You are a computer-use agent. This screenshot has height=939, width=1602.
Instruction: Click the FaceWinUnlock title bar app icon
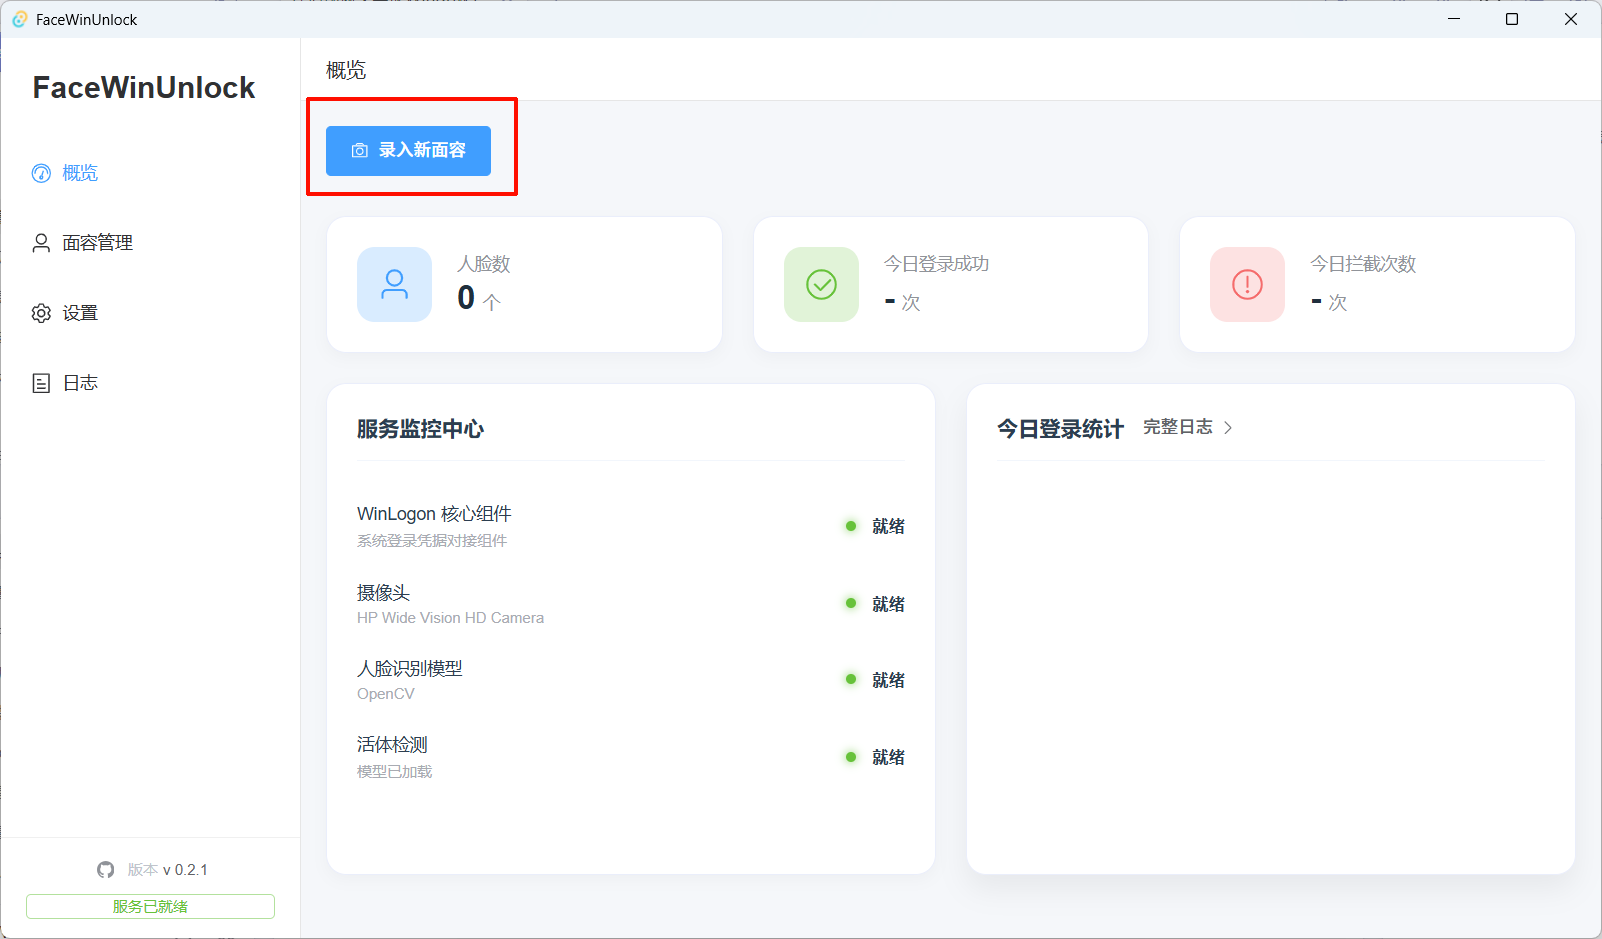(19, 19)
